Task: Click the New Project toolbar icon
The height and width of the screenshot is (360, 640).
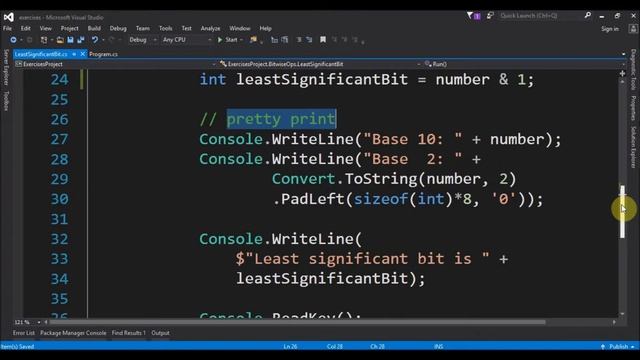Action: coord(43,40)
